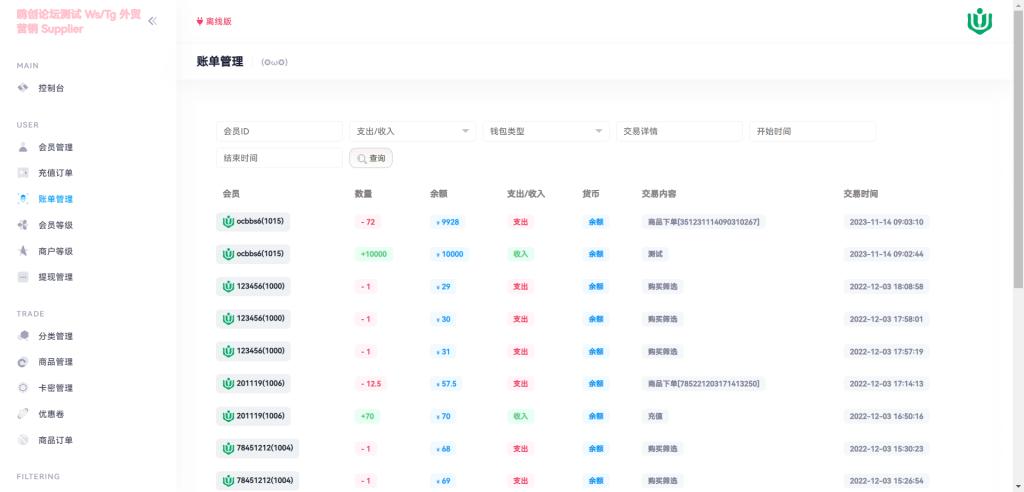Click the 商户等级 sidebar icon

pyautogui.click(x=23, y=251)
